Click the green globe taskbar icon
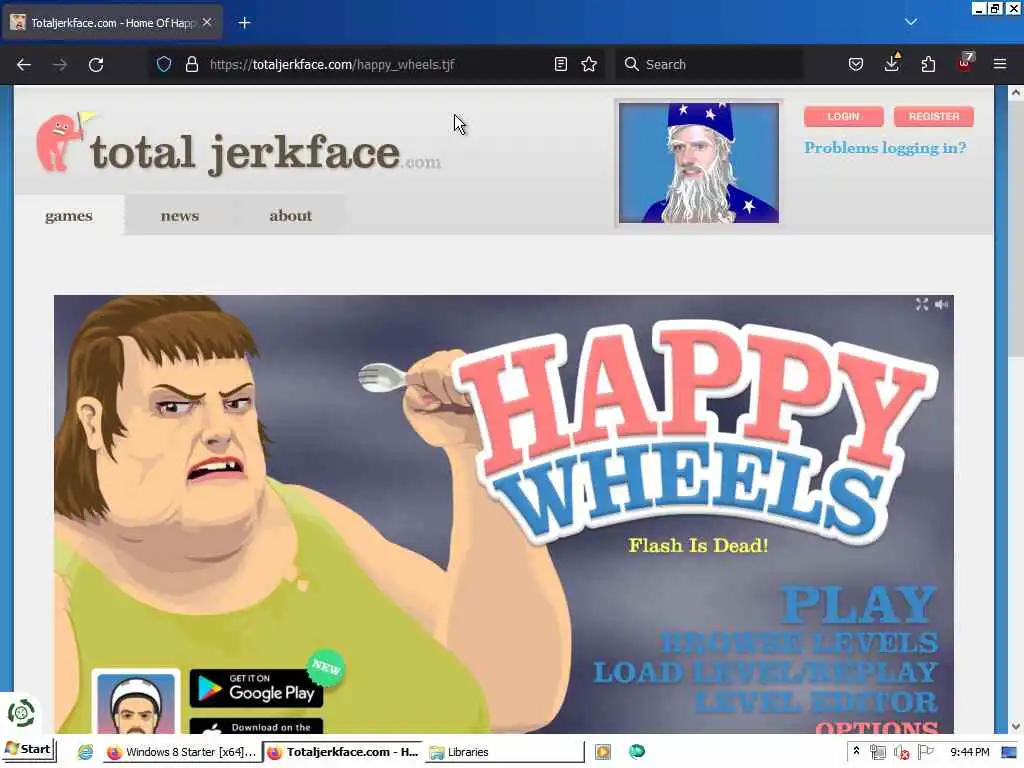This screenshot has height=768, width=1024. point(637,752)
